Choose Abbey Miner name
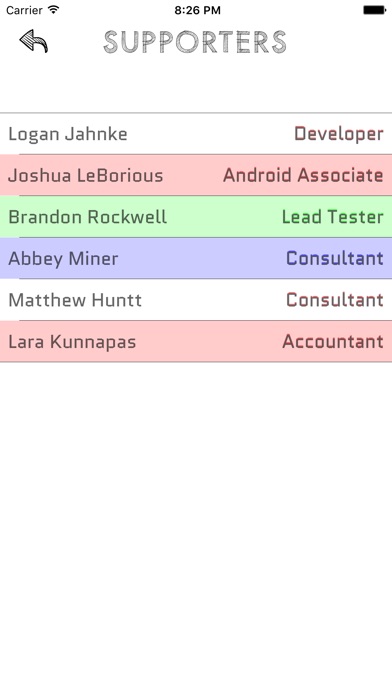This screenshot has height=696, width=392. [63, 259]
